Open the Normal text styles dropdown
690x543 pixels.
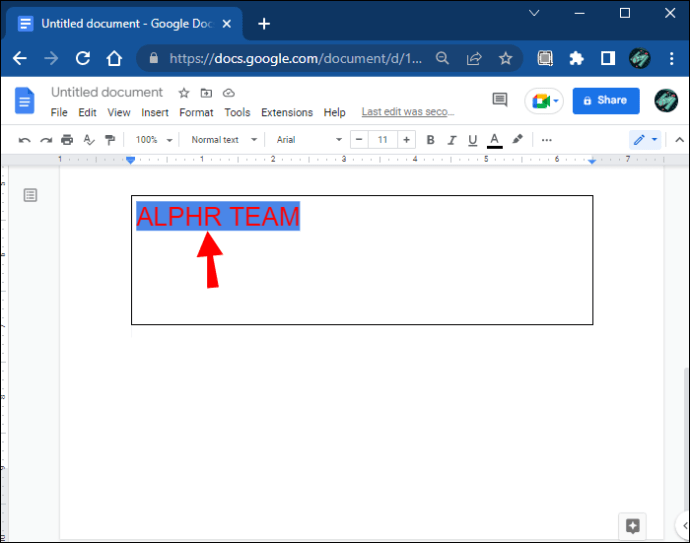pos(224,140)
